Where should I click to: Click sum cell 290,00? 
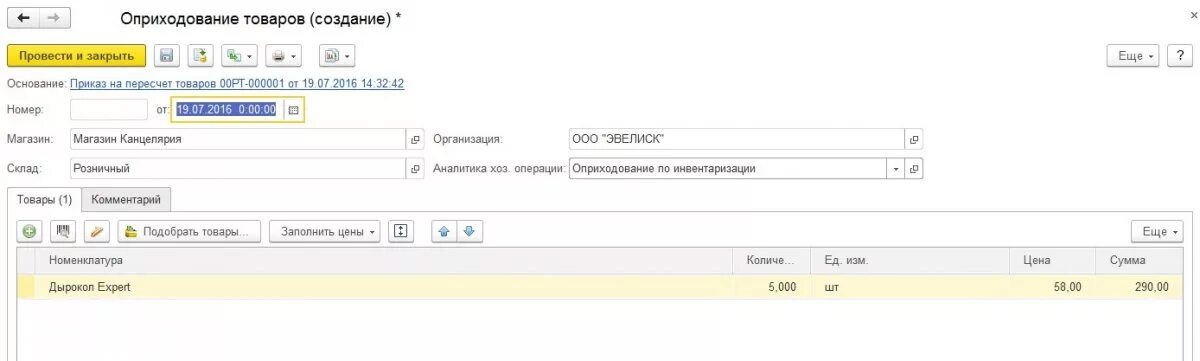(x=1139, y=287)
